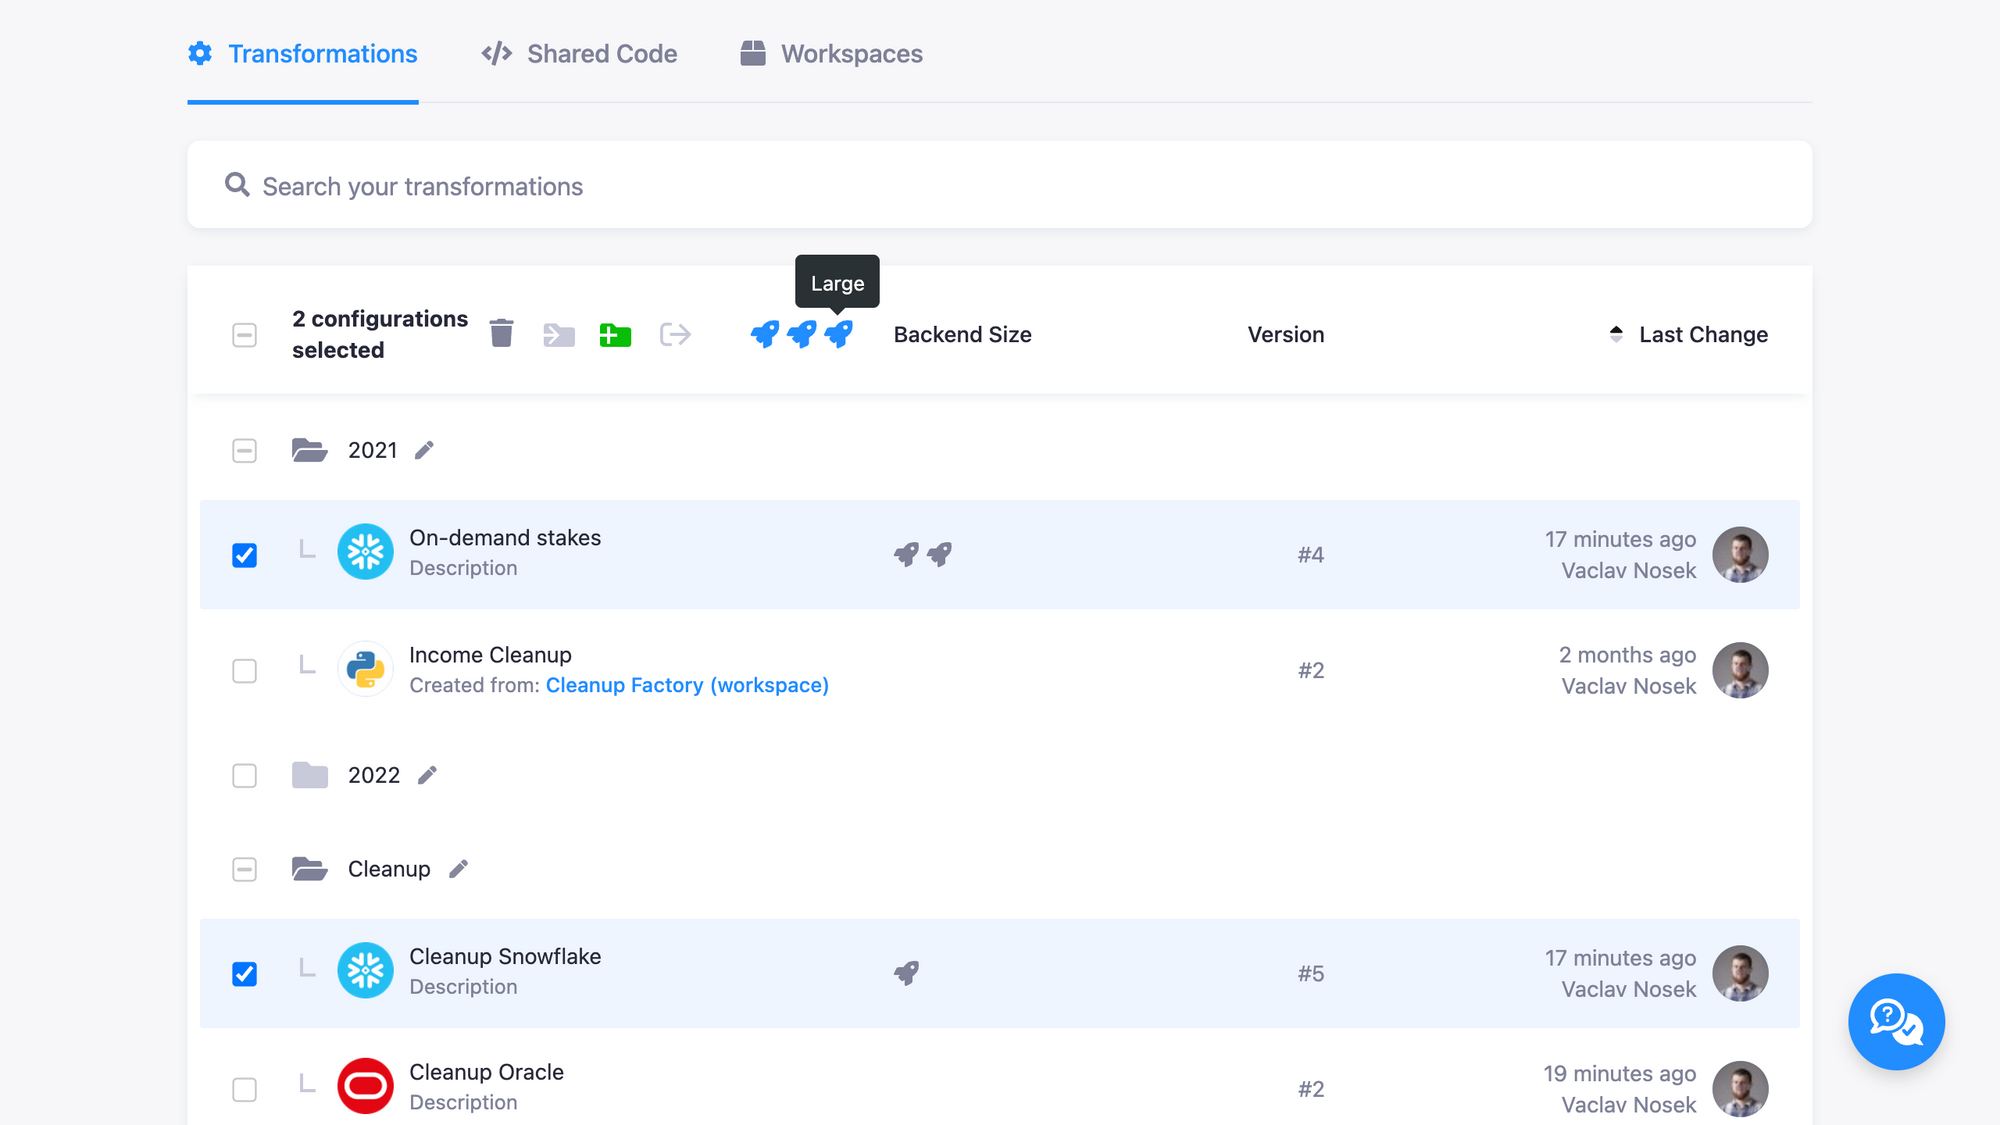Set backend size to Large rocket

pos(838,334)
